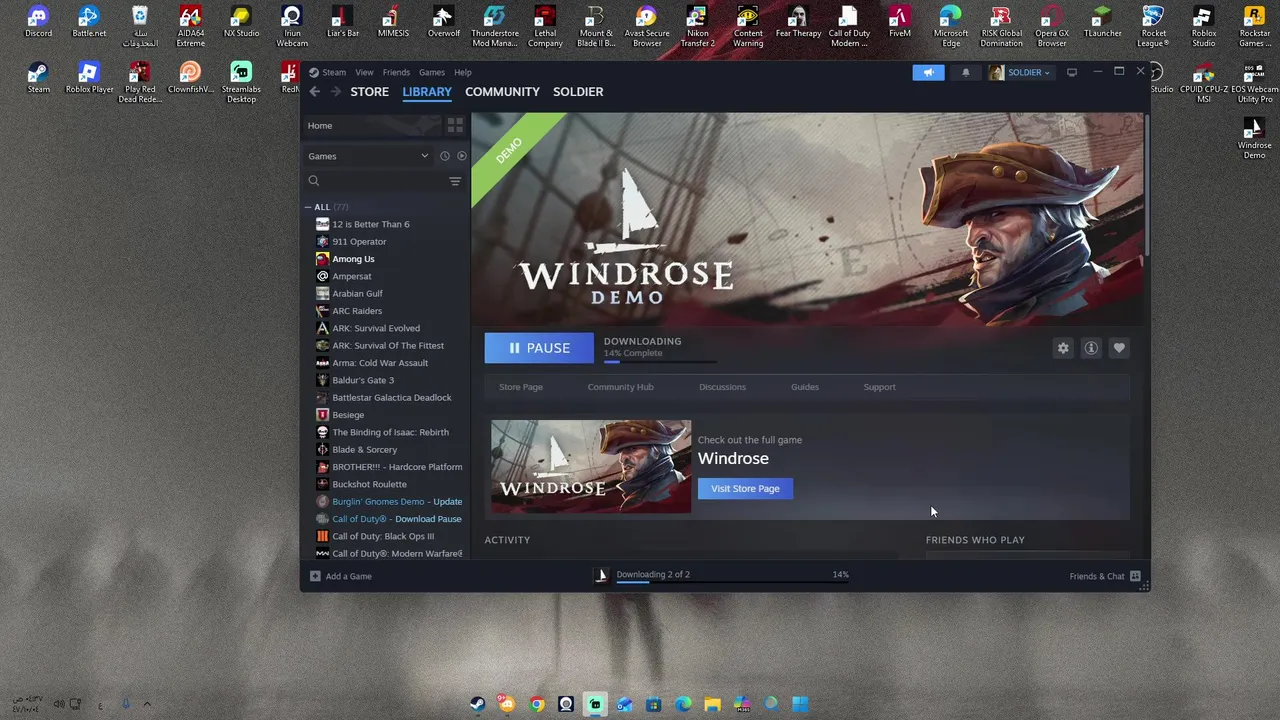Click the Add a Game plus icon
Viewport: 1280px width, 720px height.
315,576
